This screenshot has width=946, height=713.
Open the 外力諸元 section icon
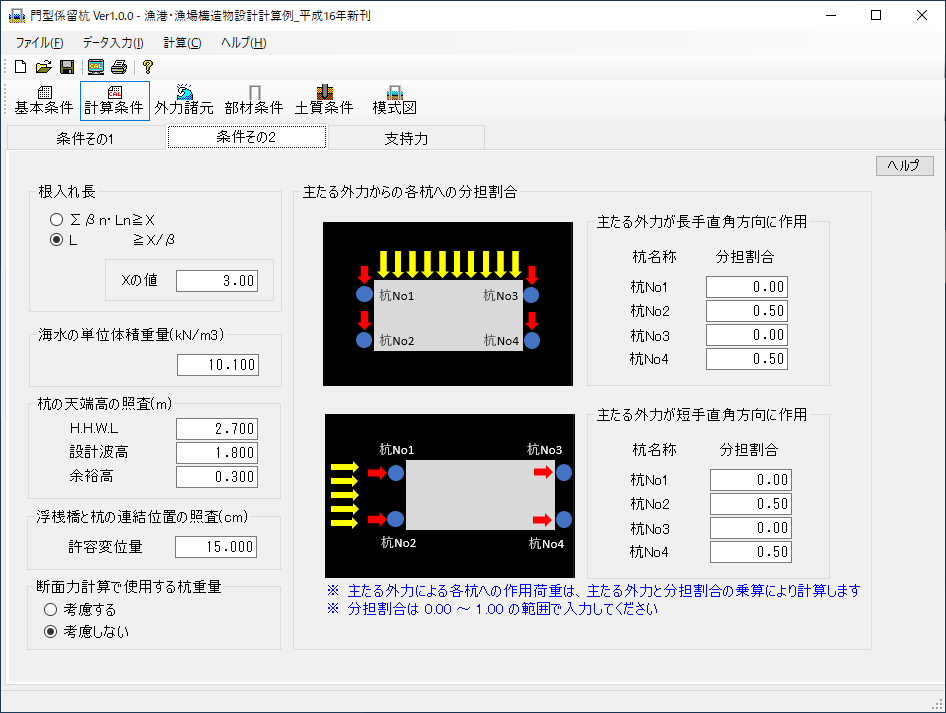[x=184, y=101]
